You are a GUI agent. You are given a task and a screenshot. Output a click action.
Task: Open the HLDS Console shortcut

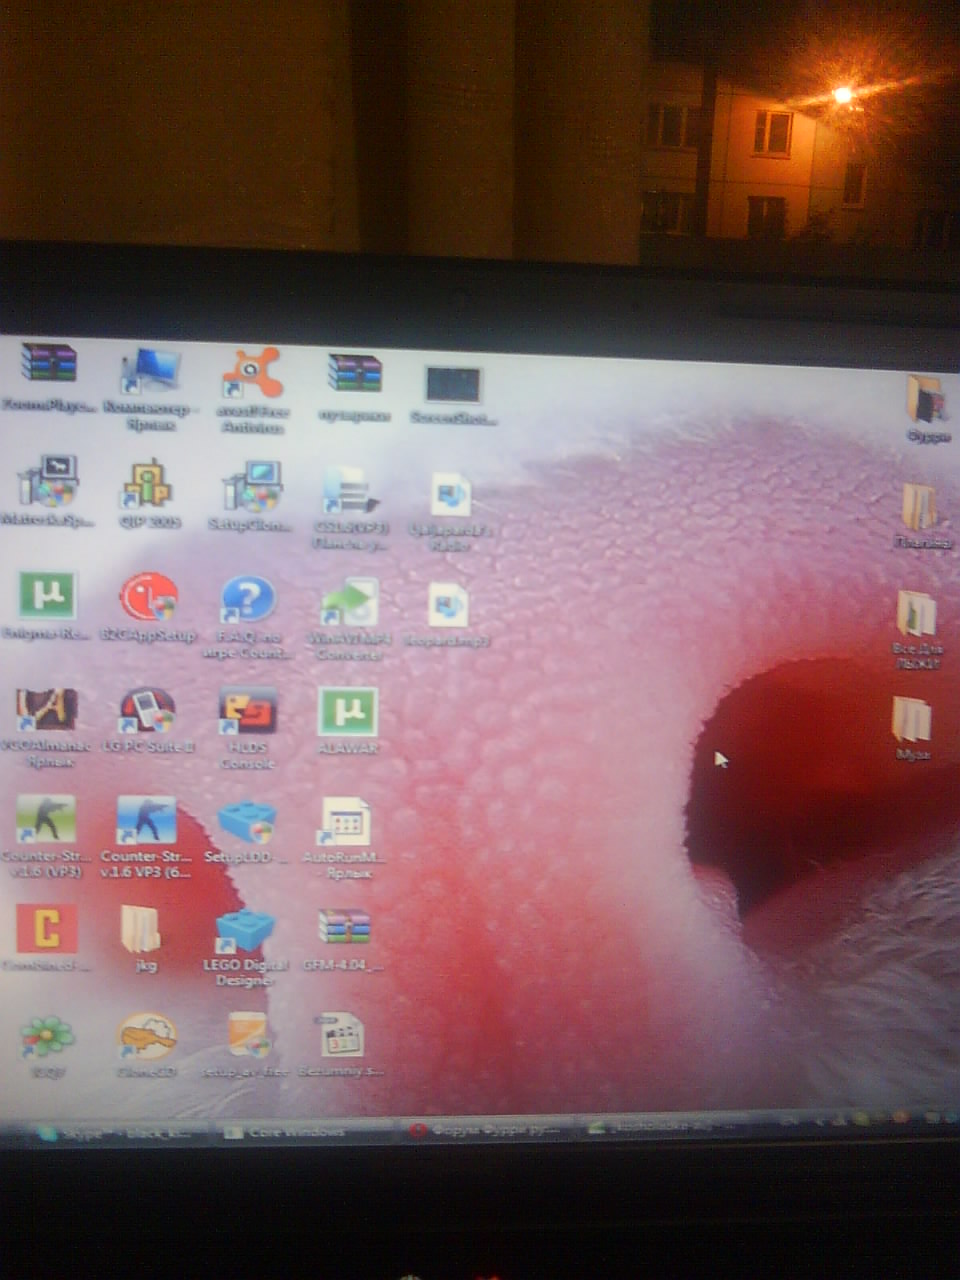(x=247, y=712)
